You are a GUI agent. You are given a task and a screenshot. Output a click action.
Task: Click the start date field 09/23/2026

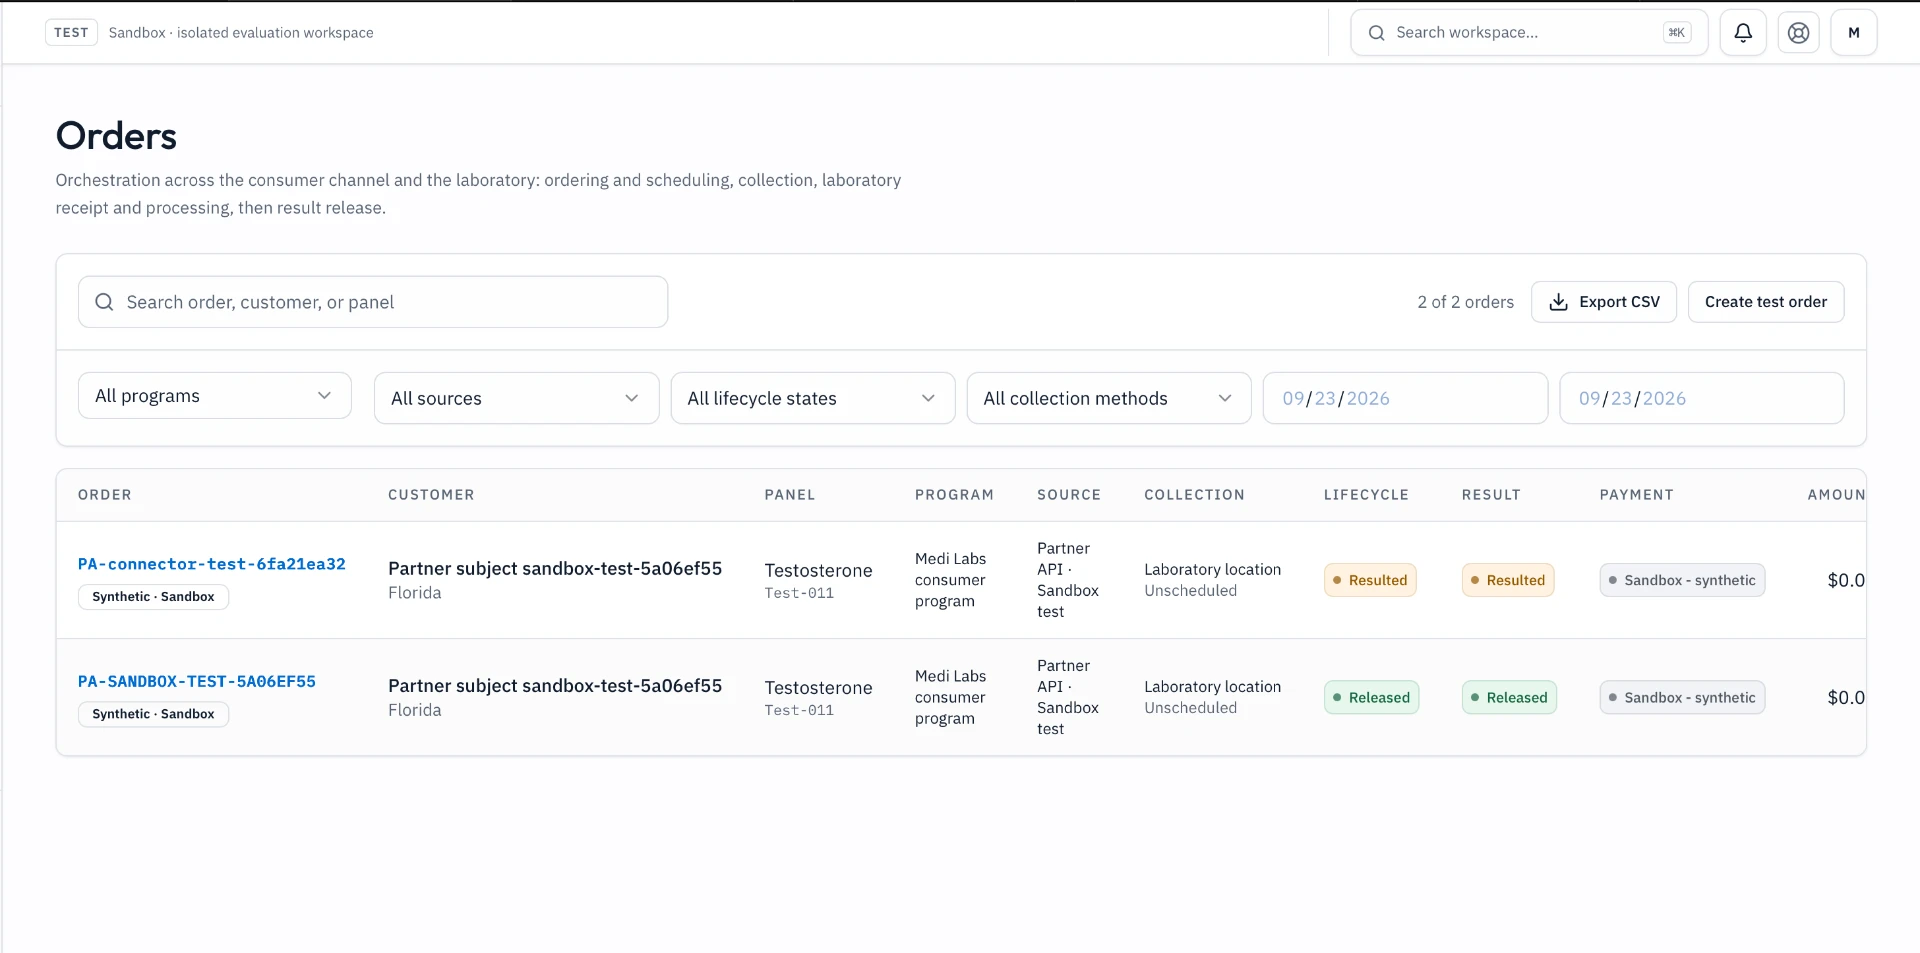click(1405, 398)
